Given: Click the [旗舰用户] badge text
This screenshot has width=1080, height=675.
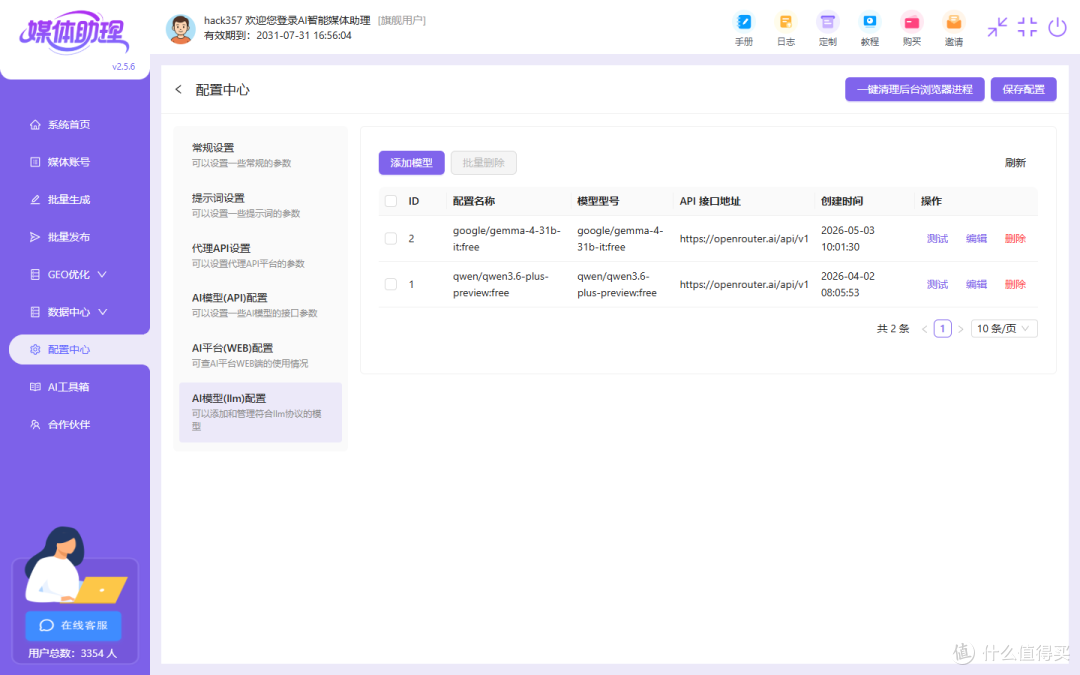Looking at the screenshot, I should [x=402, y=21].
